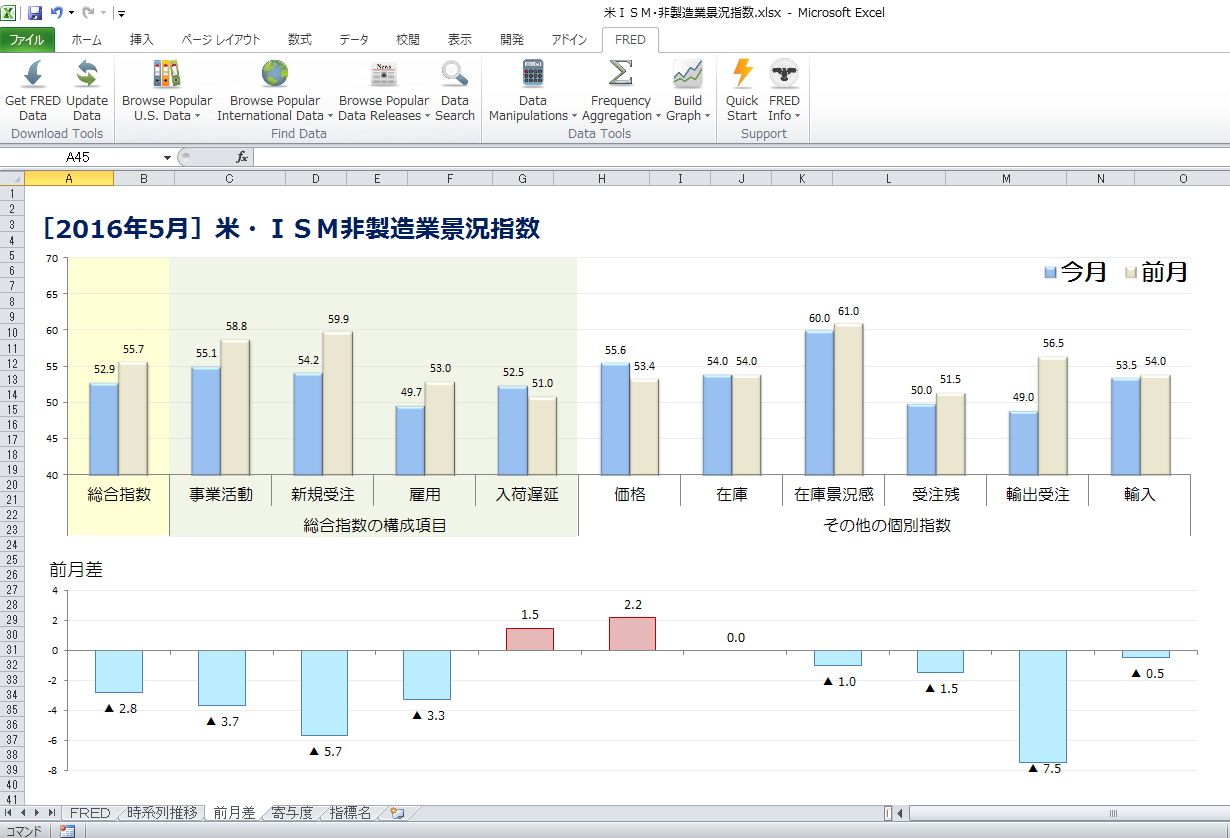This screenshot has width=1230, height=838.
Task: Switch to the データ ribbon tab
Action: pyautogui.click(x=354, y=40)
